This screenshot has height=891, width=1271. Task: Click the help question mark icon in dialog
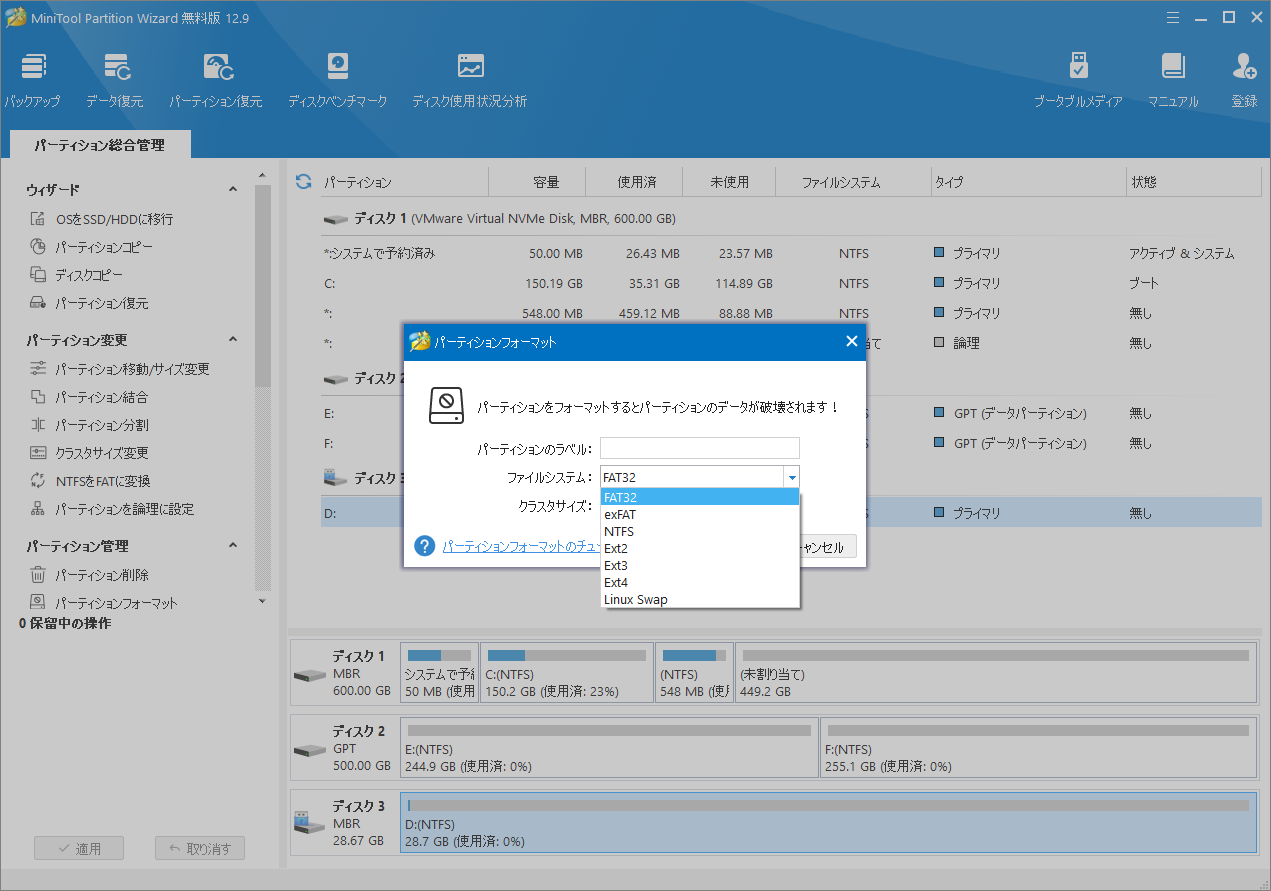click(x=425, y=546)
